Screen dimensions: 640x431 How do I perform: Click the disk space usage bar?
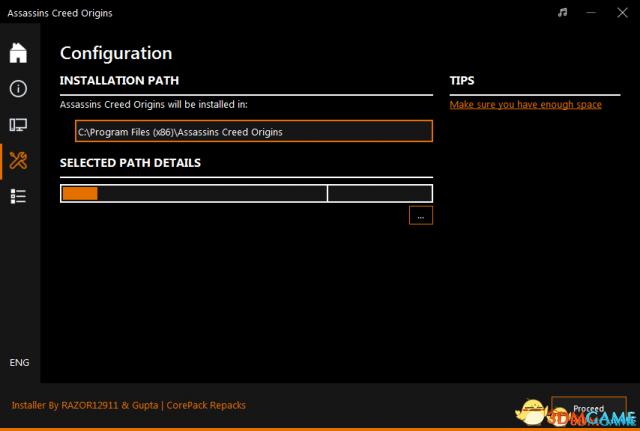point(246,193)
